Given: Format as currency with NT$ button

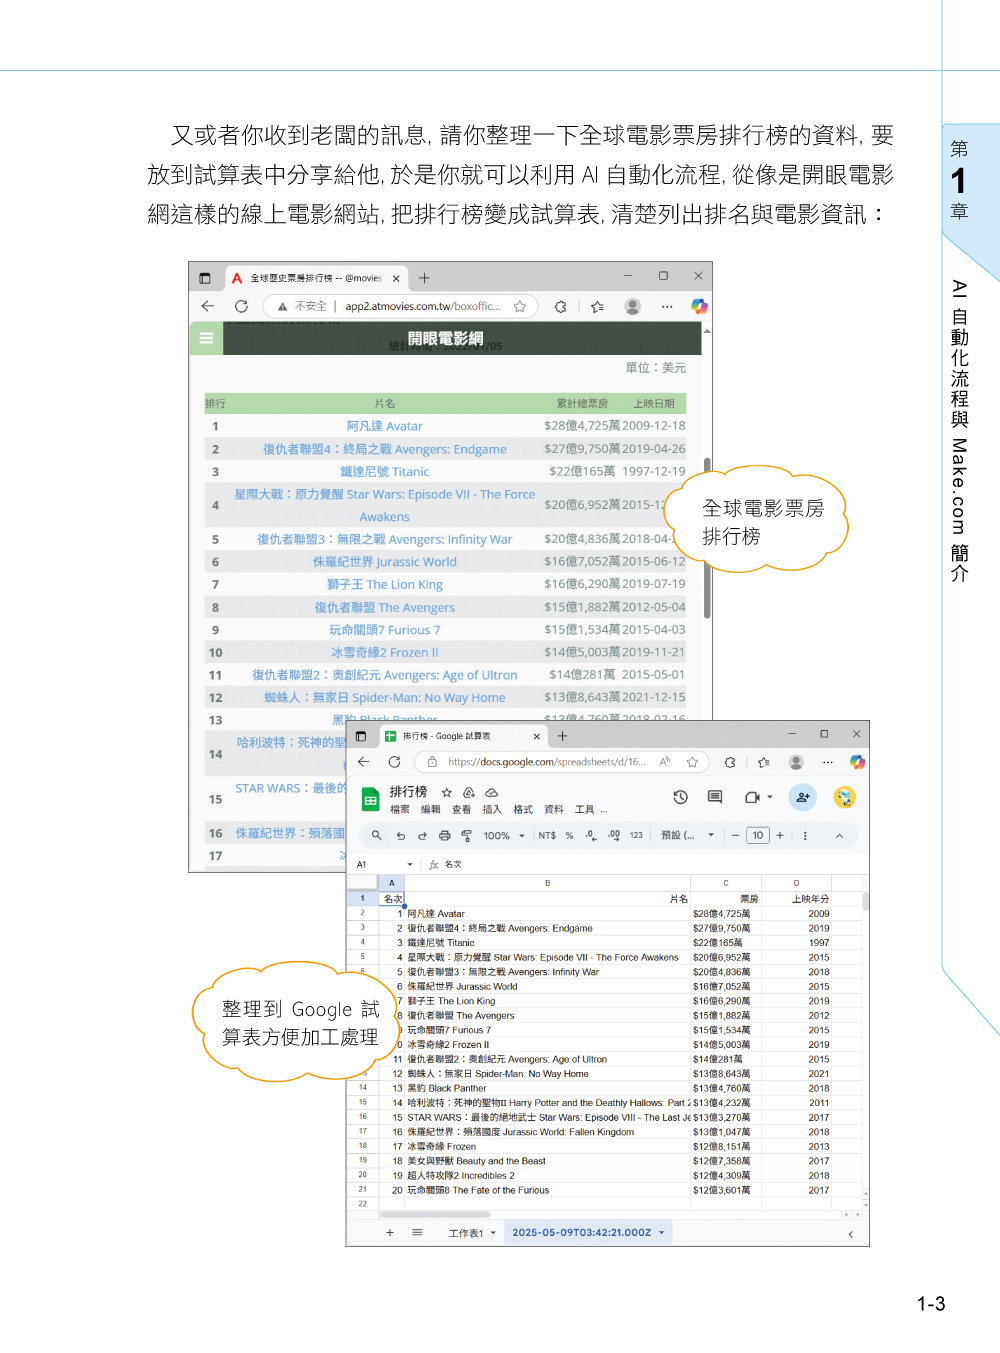Looking at the screenshot, I should [x=547, y=835].
